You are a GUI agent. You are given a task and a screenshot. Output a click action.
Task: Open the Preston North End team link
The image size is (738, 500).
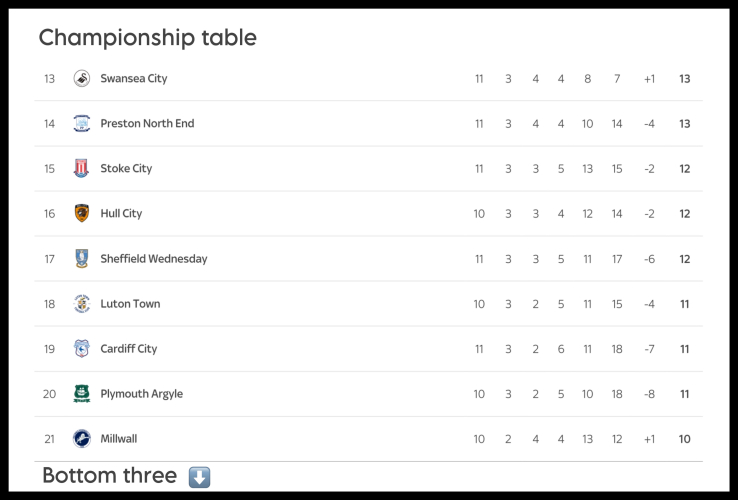pyautogui.click(x=147, y=124)
